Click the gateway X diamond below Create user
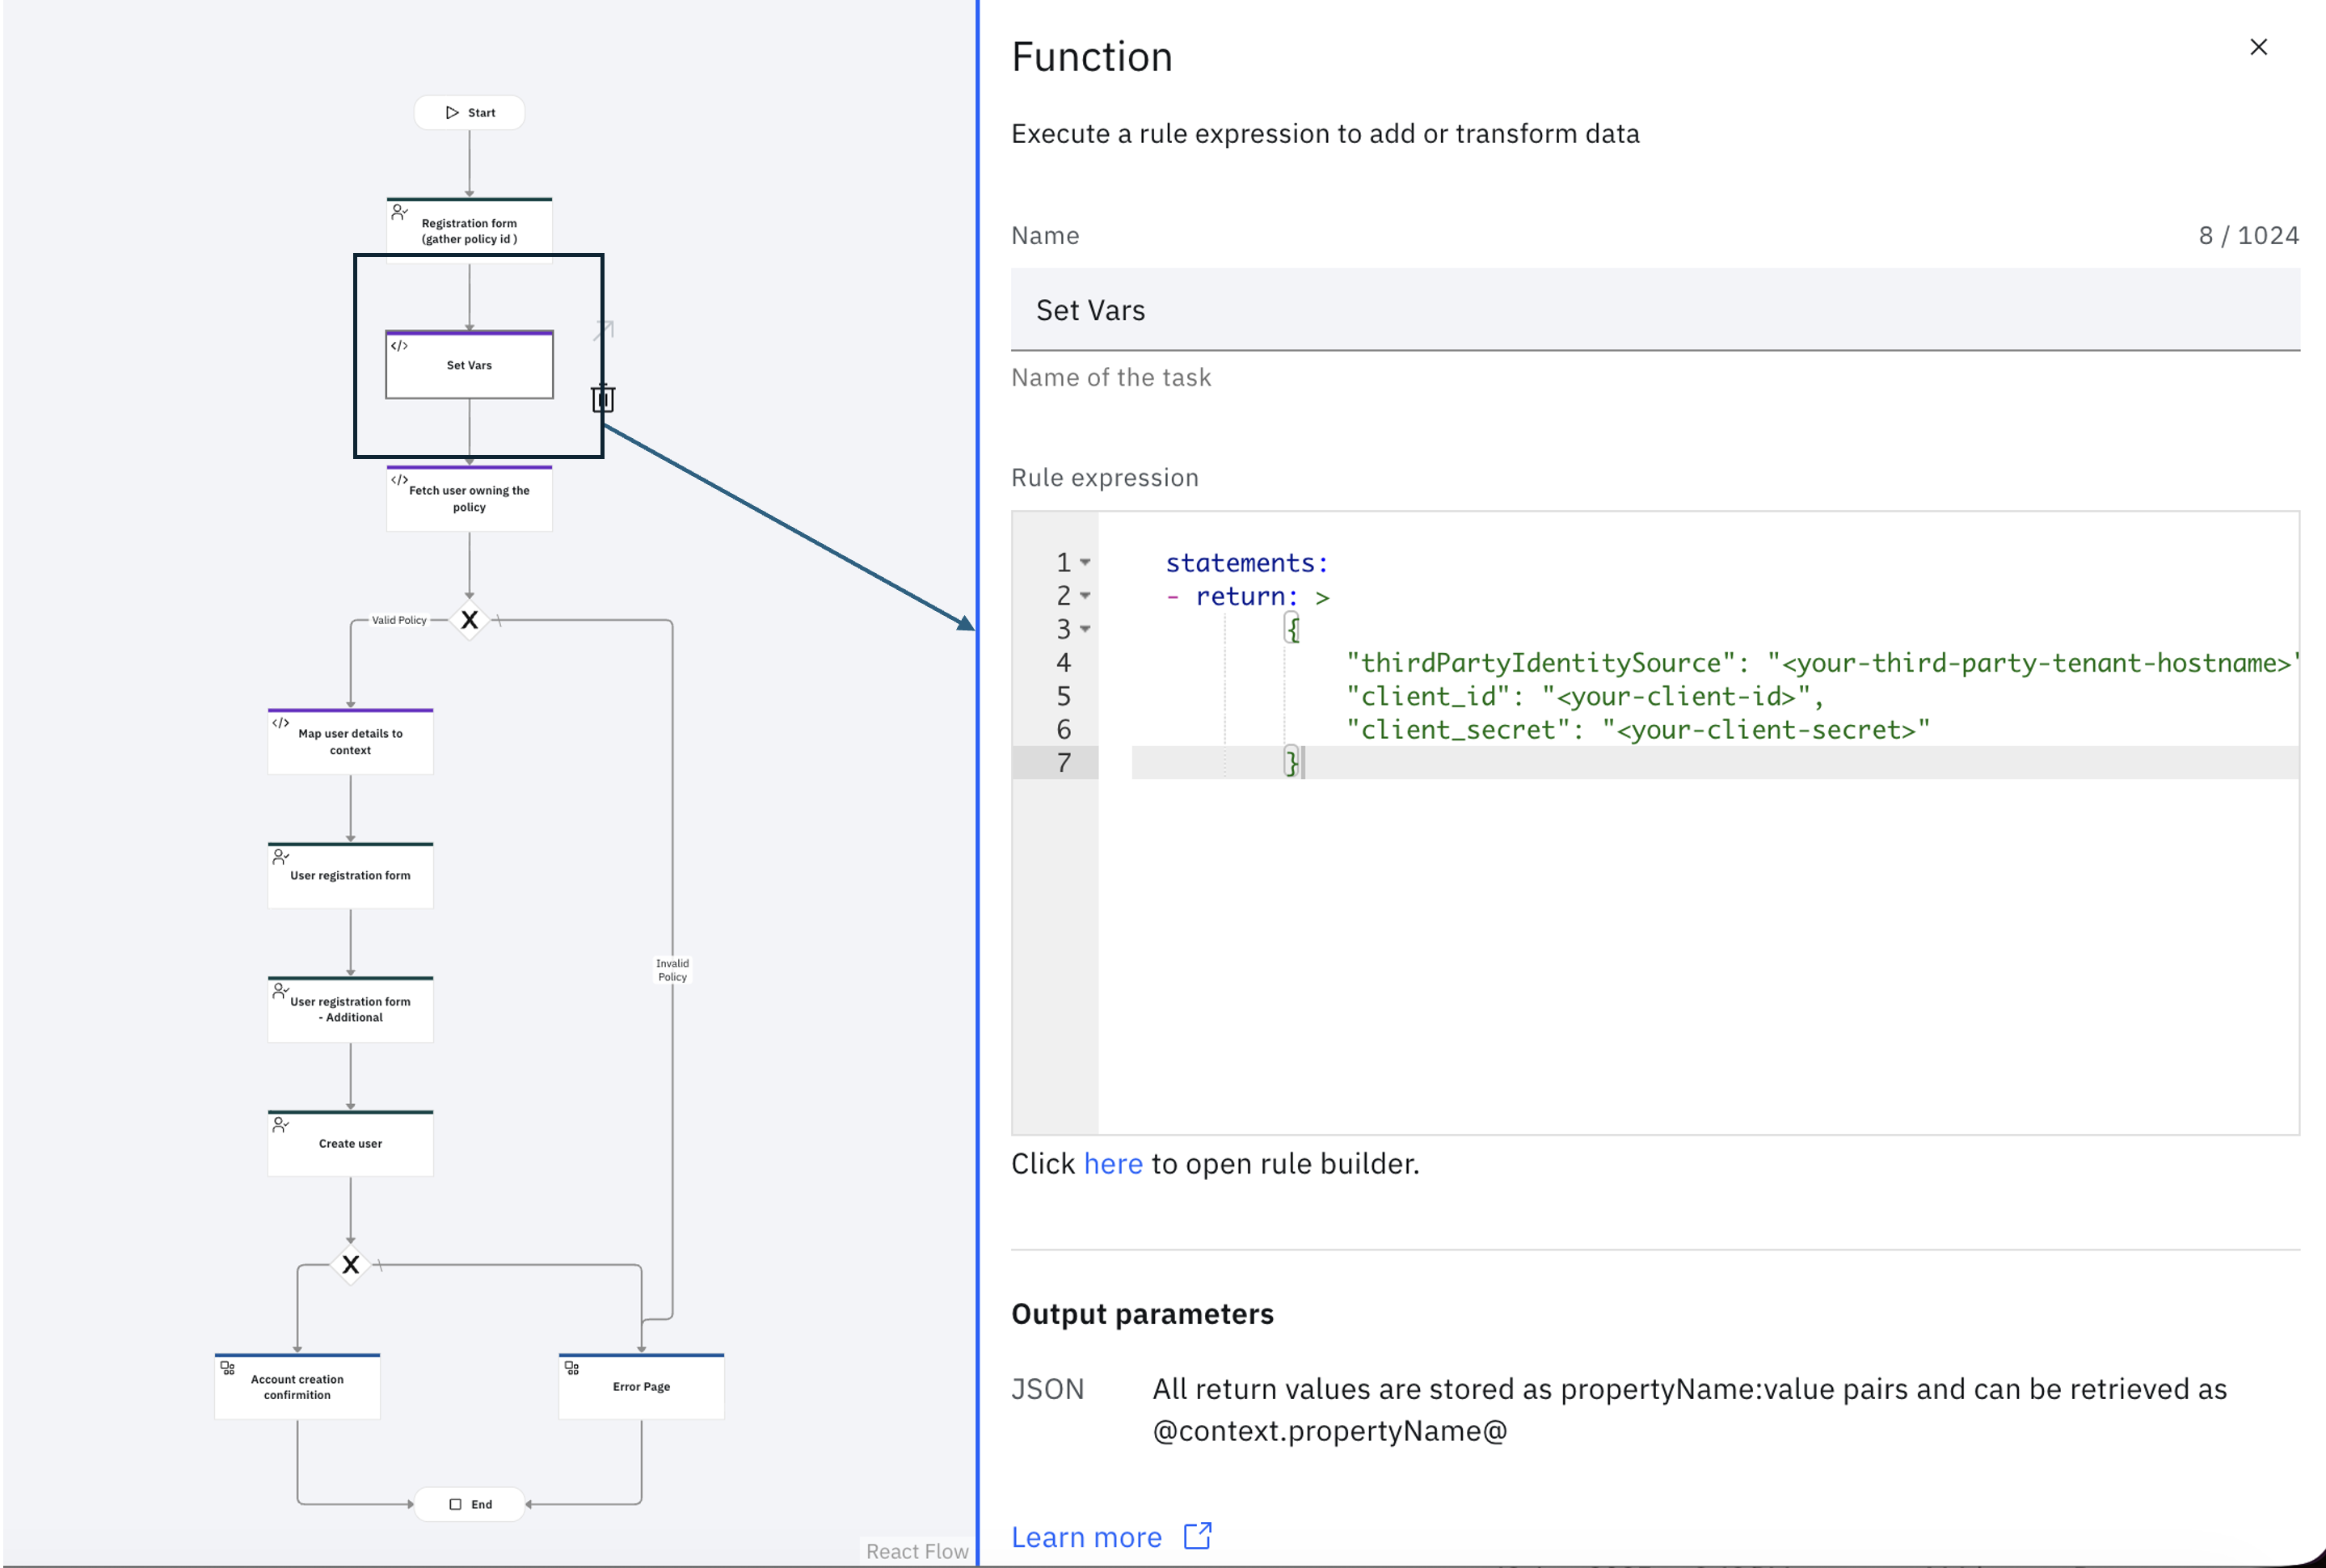 (x=350, y=1265)
